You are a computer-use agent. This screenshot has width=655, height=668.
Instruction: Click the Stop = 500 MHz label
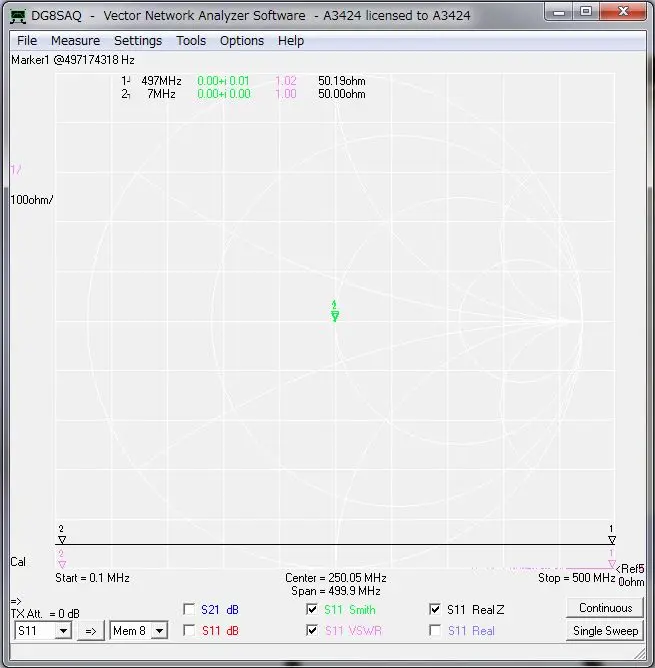[x=577, y=578]
